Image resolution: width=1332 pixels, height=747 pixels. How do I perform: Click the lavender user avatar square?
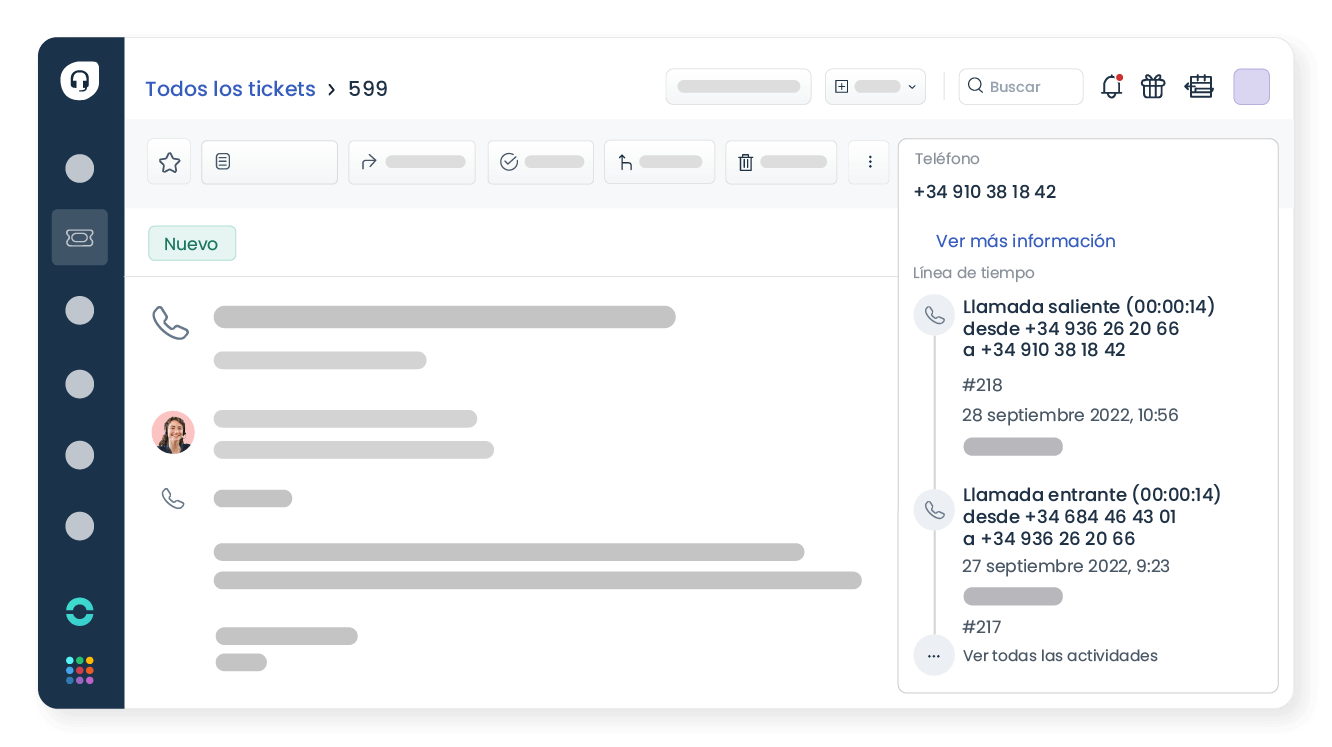[x=1251, y=87]
